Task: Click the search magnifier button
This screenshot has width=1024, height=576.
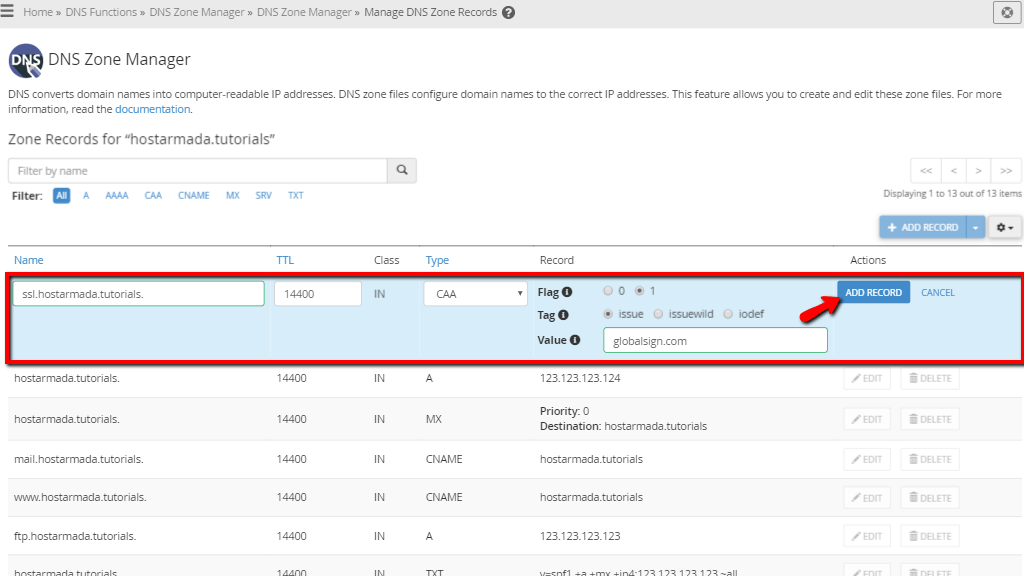Action: tap(402, 170)
